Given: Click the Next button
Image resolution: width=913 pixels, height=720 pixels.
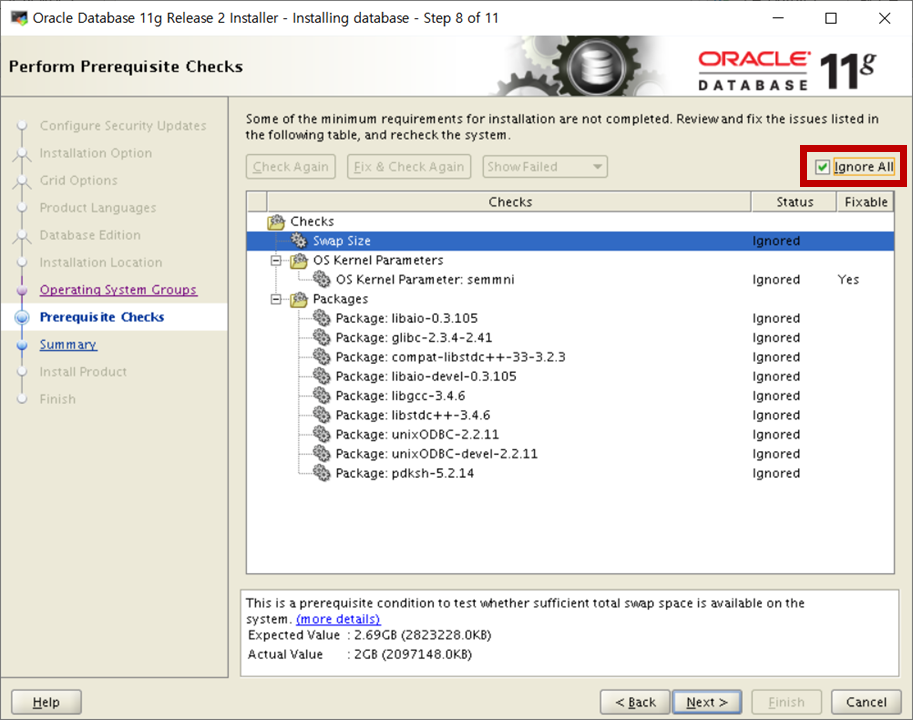Looking at the screenshot, I should click(707, 702).
